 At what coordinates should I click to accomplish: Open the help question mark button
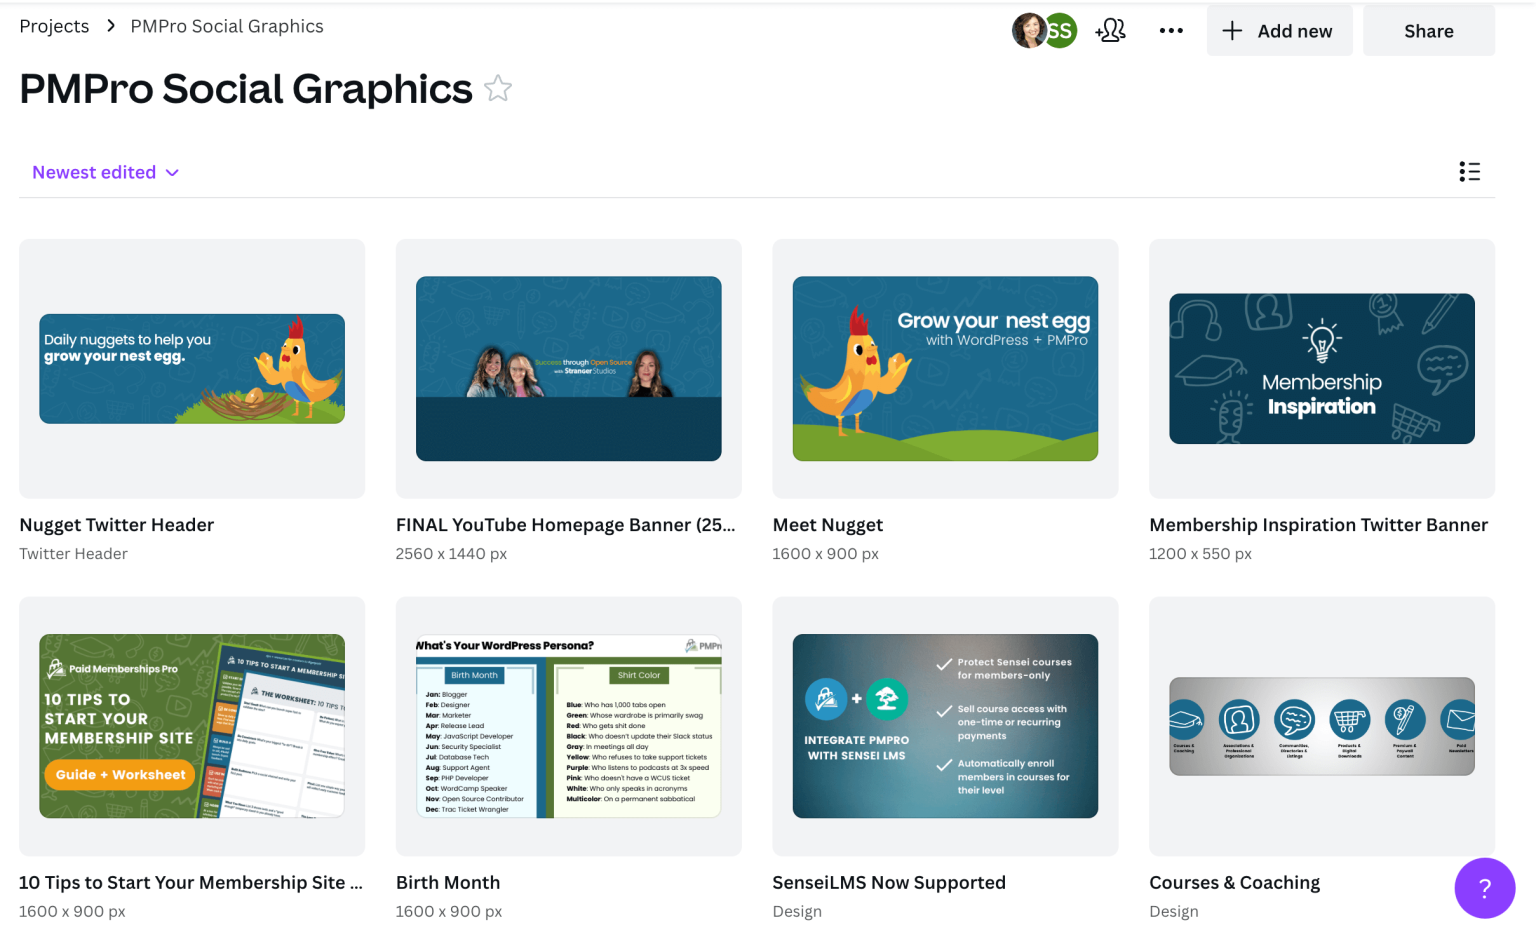click(x=1485, y=888)
